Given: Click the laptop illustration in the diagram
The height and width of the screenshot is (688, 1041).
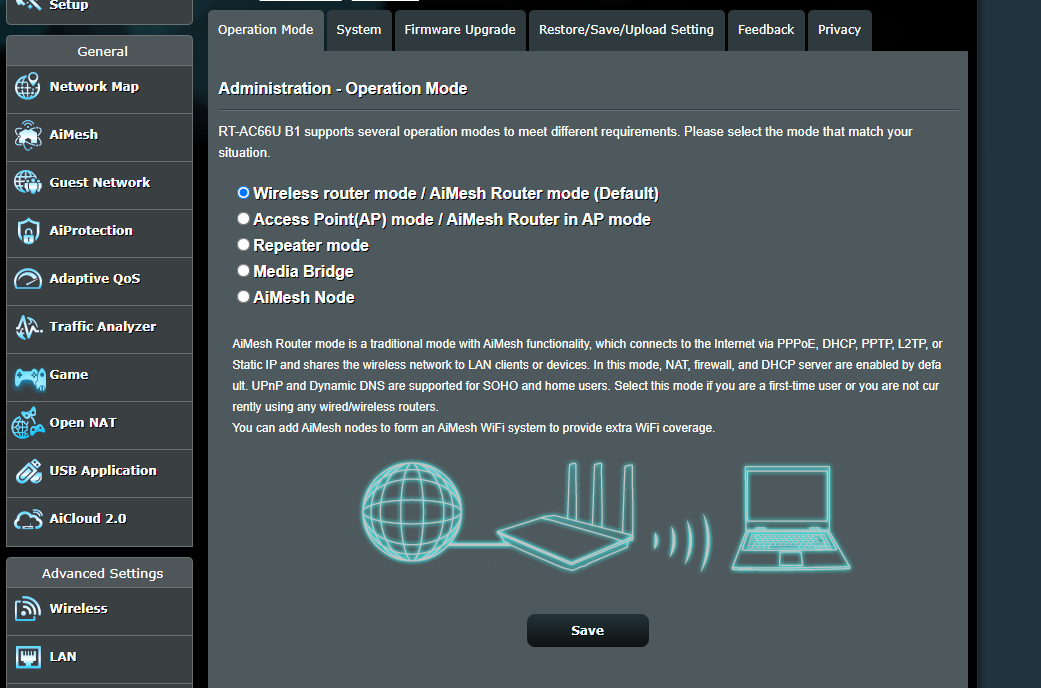Looking at the screenshot, I should click(791, 518).
